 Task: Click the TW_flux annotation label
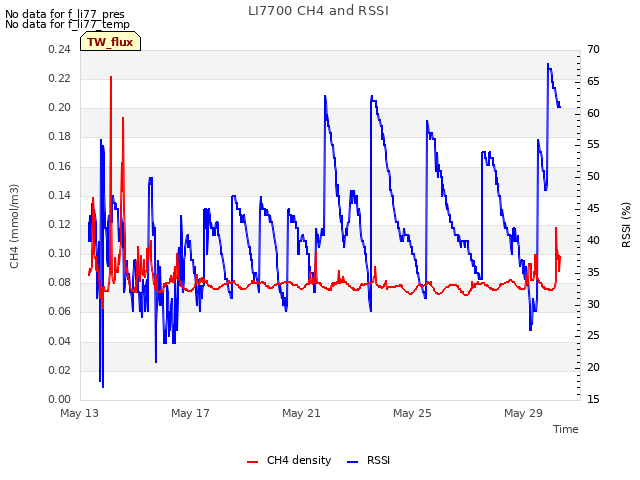coord(110,42)
